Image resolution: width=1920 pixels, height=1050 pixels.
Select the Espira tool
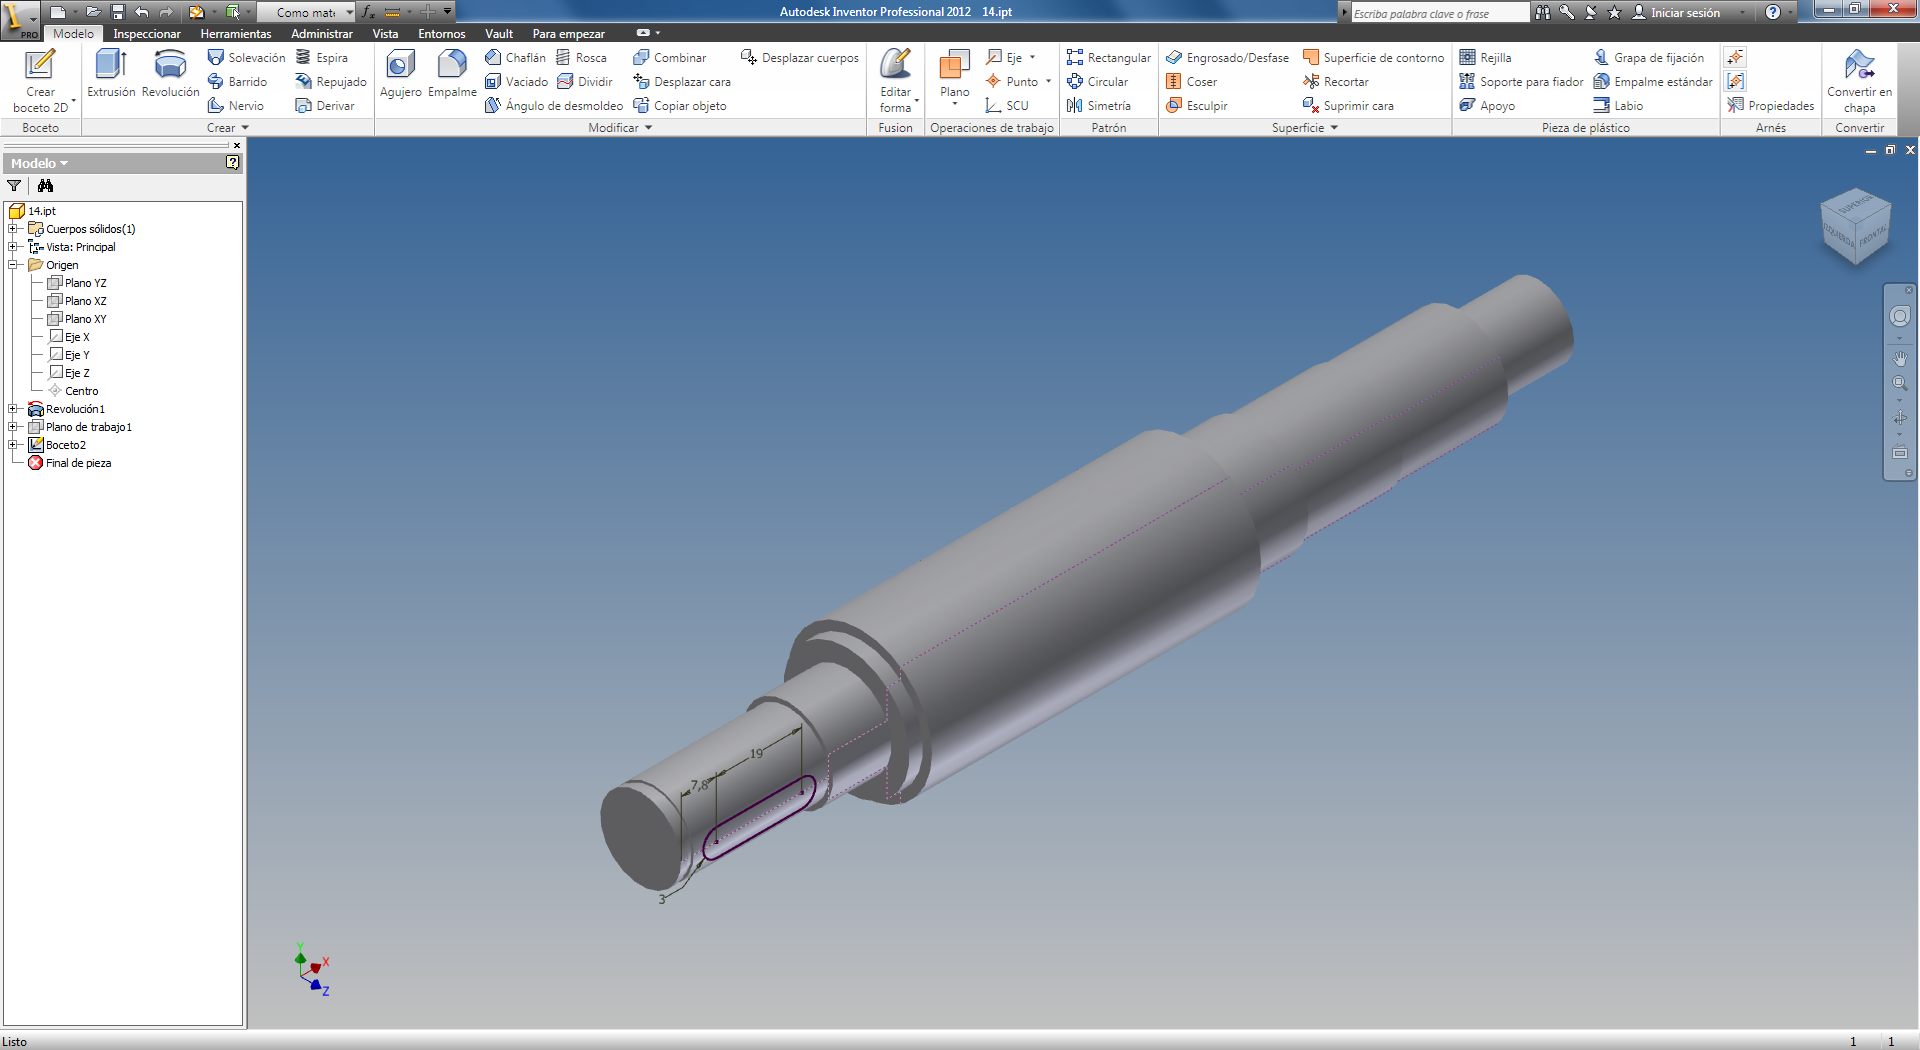click(x=321, y=58)
